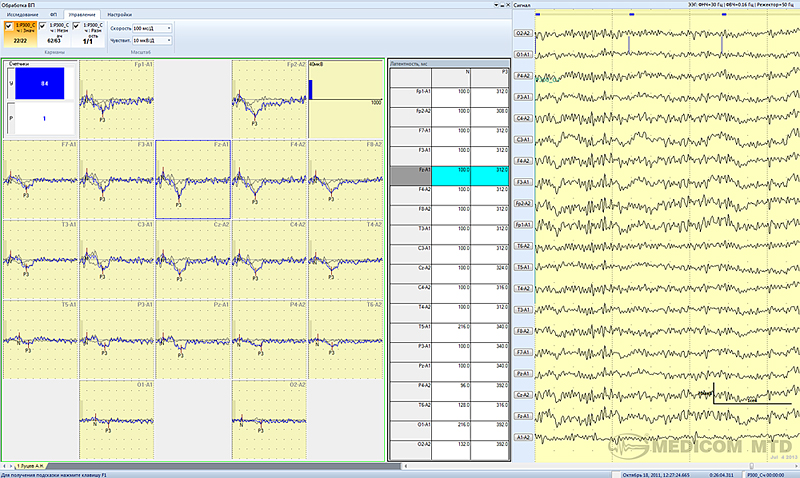
Task: Click the highlighted Fz-A1 N latency cell
Action: pos(451,176)
